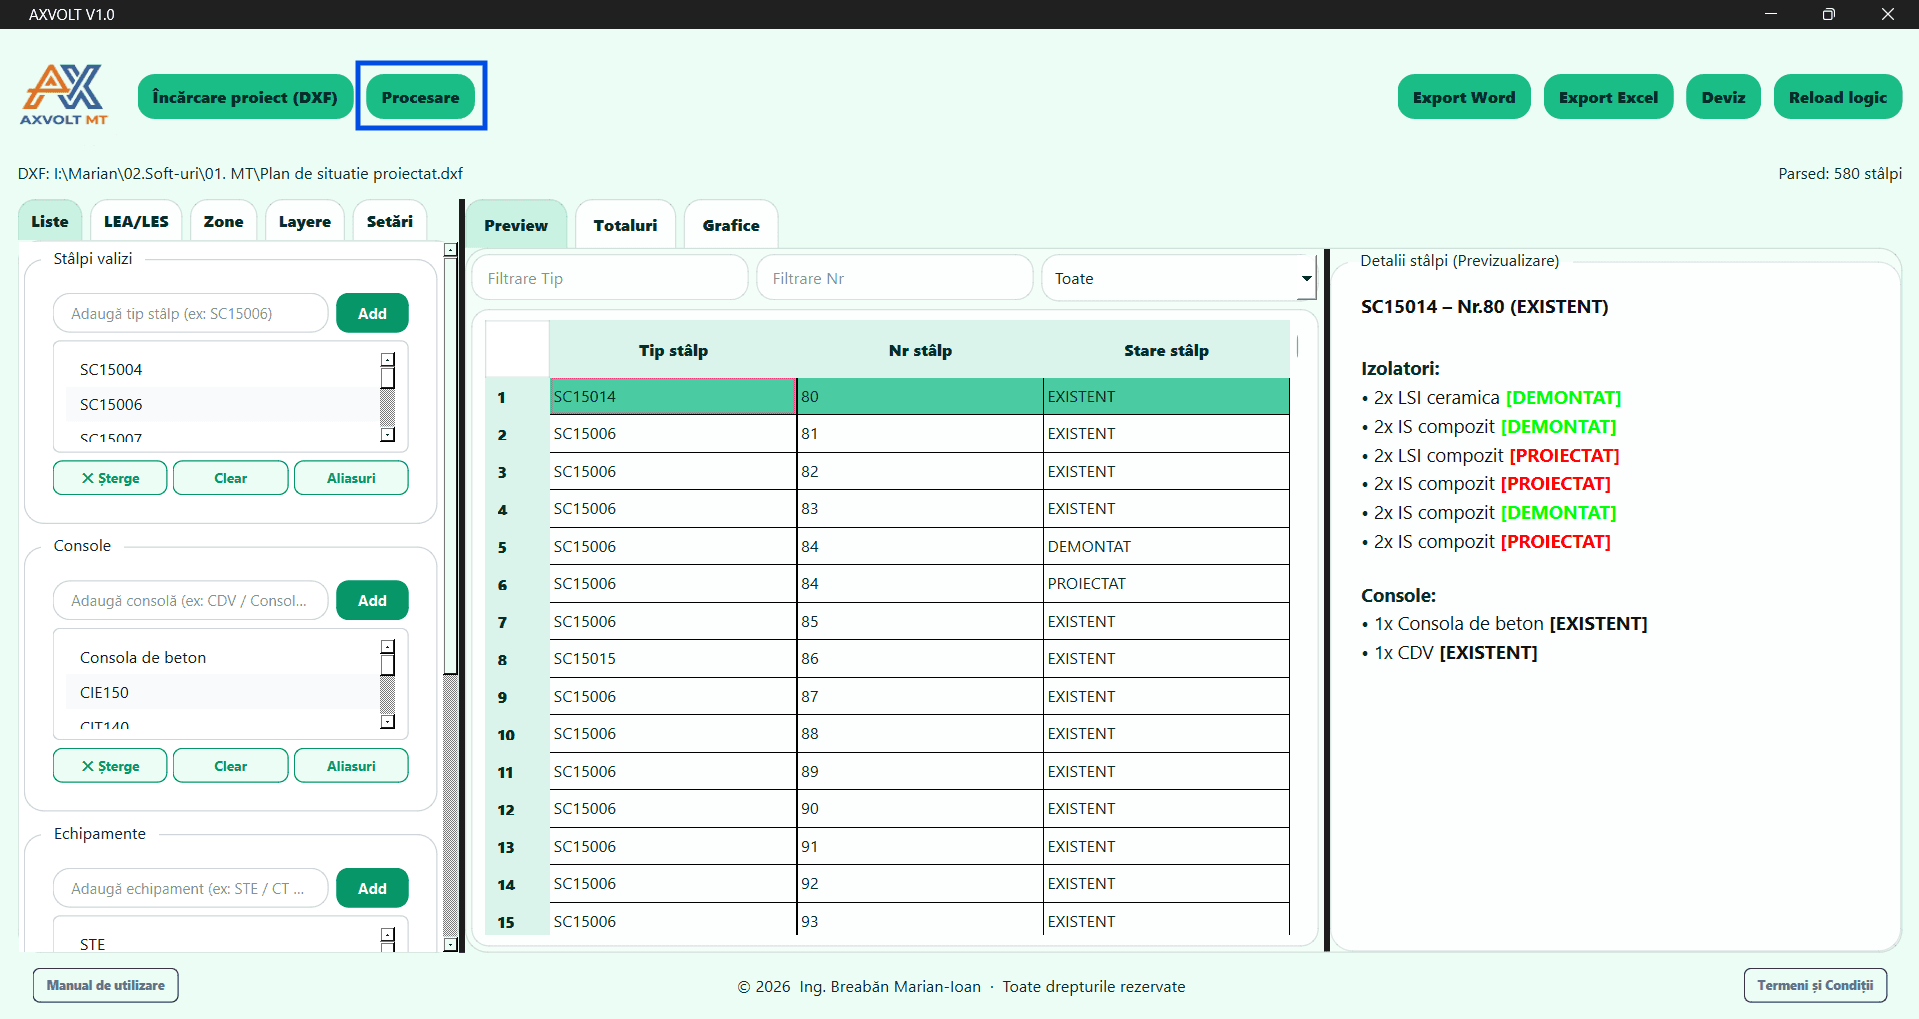Open the Toate state dropdown
The width and height of the screenshot is (1919, 1019).
pyautogui.click(x=1179, y=278)
